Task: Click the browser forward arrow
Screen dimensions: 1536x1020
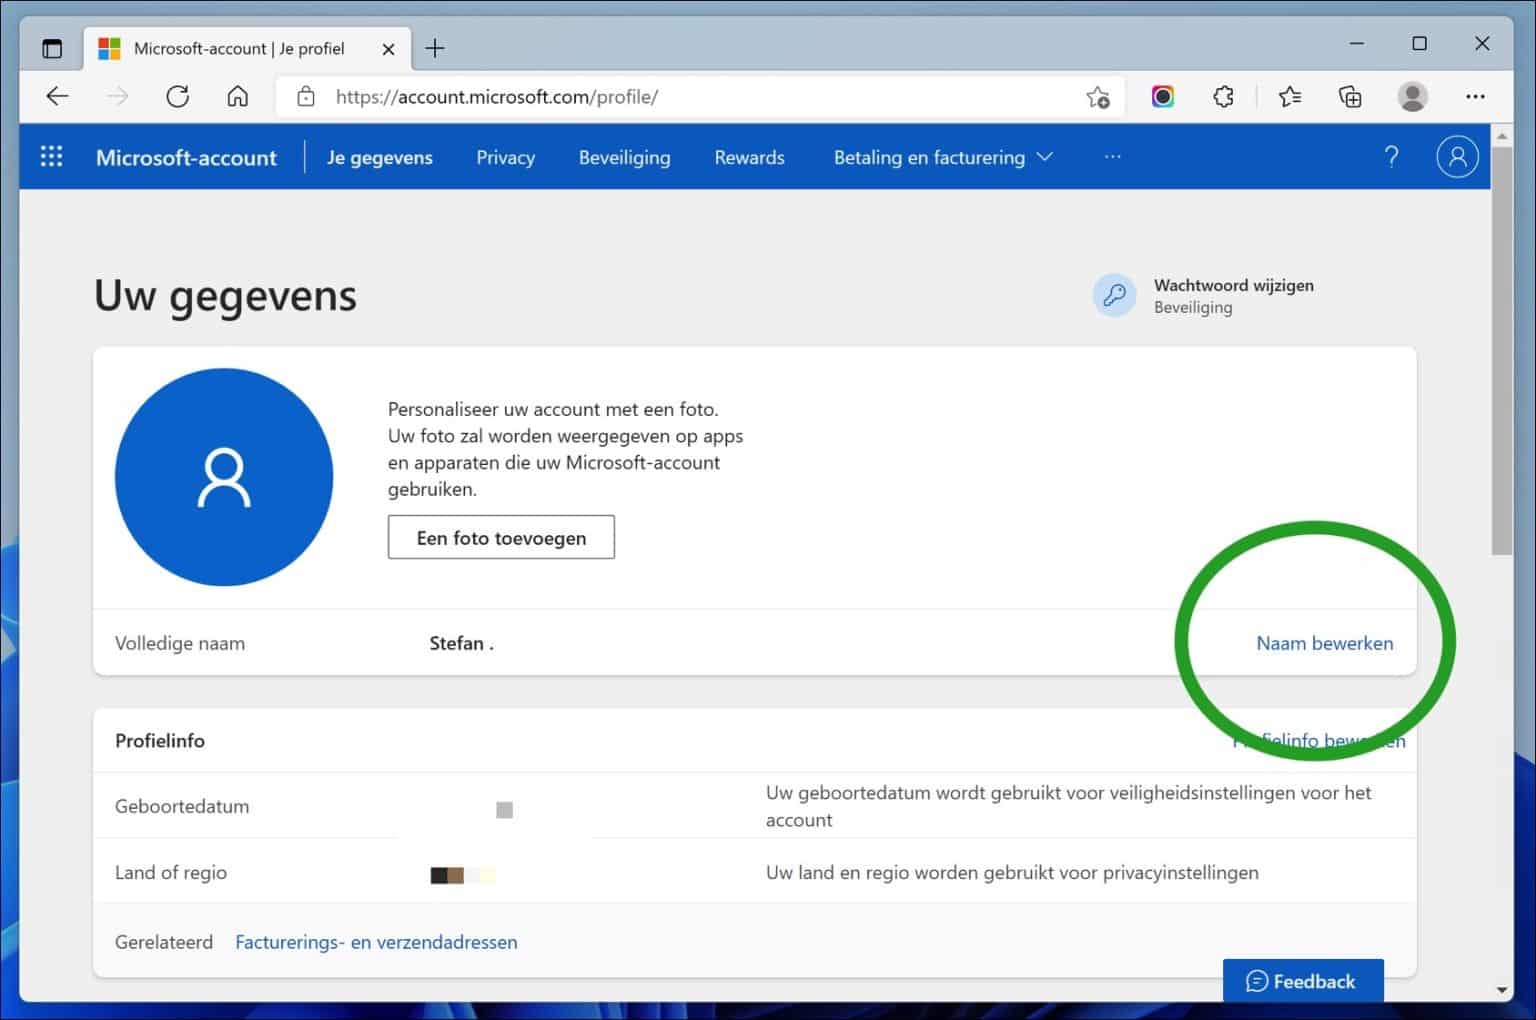Action: point(117,97)
